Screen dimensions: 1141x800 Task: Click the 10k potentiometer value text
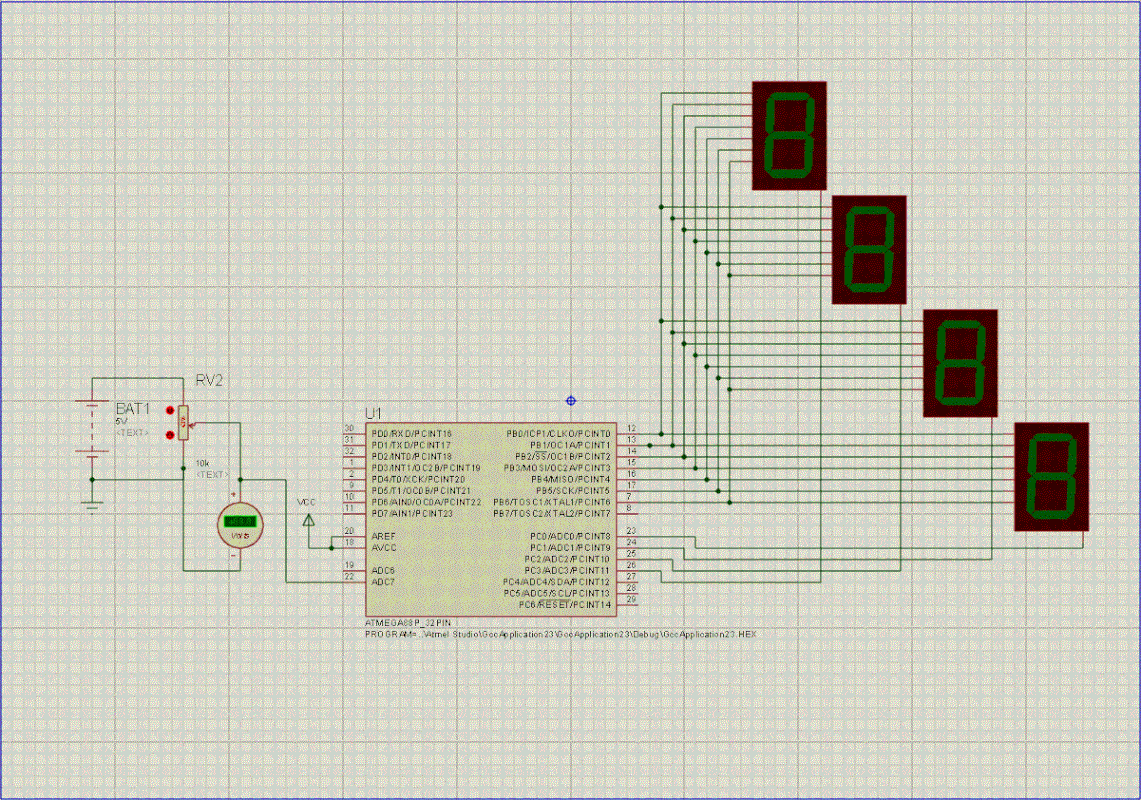coord(202,464)
